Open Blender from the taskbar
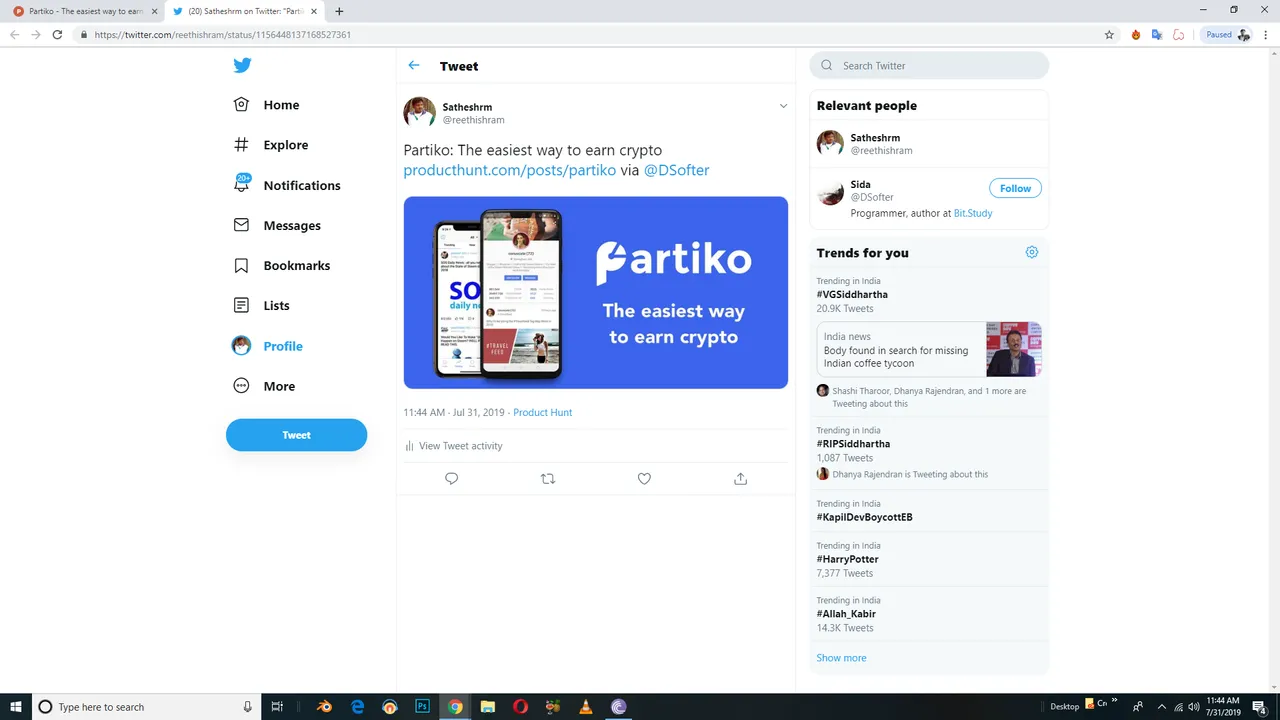The image size is (1280, 720). point(324,707)
